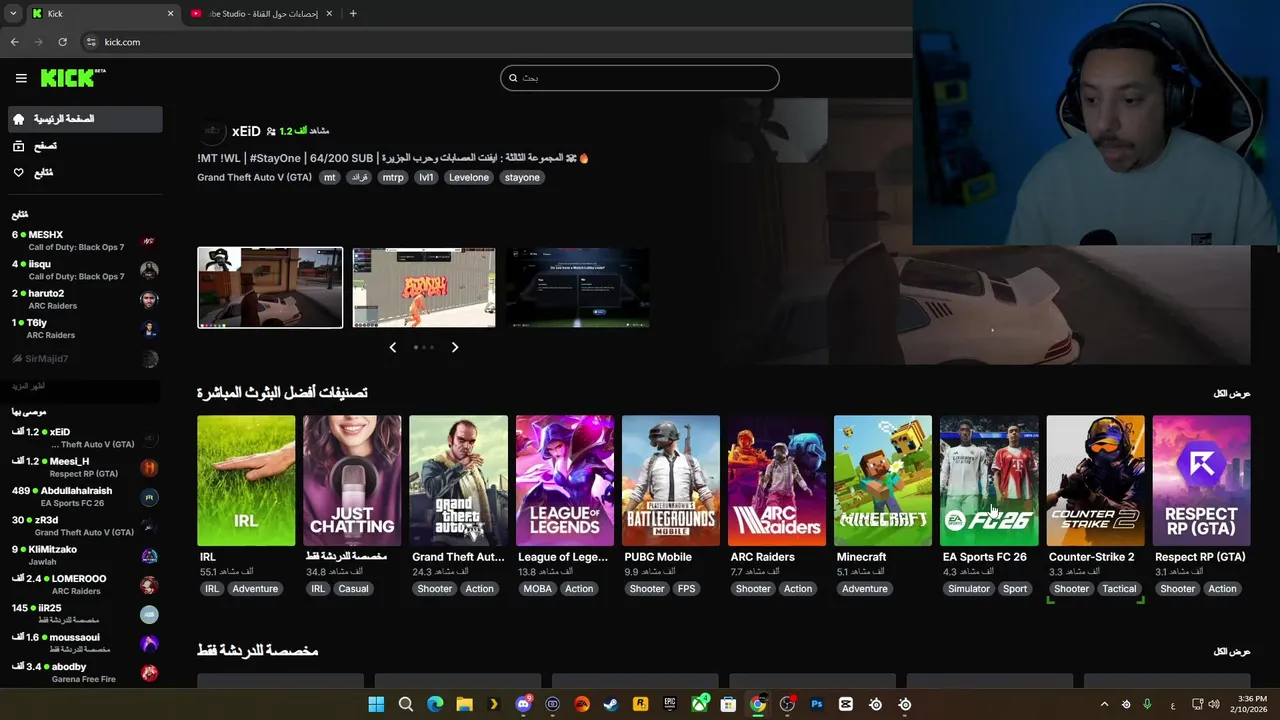Open offline channel SirMajid7 in sidebar
Image resolution: width=1280 pixels, height=720 pixels.
[85, 359]
